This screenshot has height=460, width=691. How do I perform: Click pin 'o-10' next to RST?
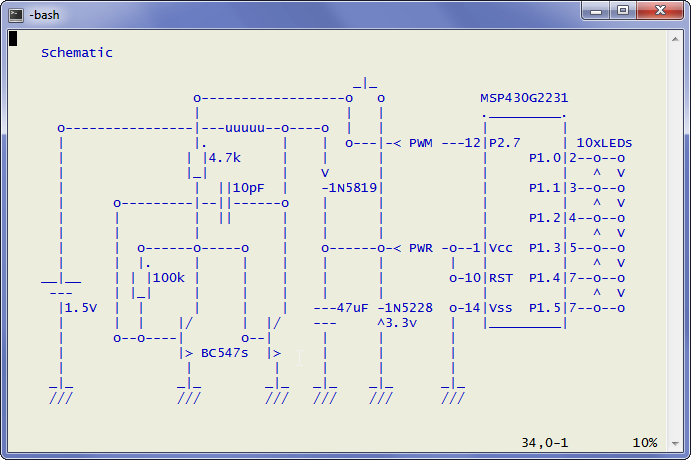point(464,278)
